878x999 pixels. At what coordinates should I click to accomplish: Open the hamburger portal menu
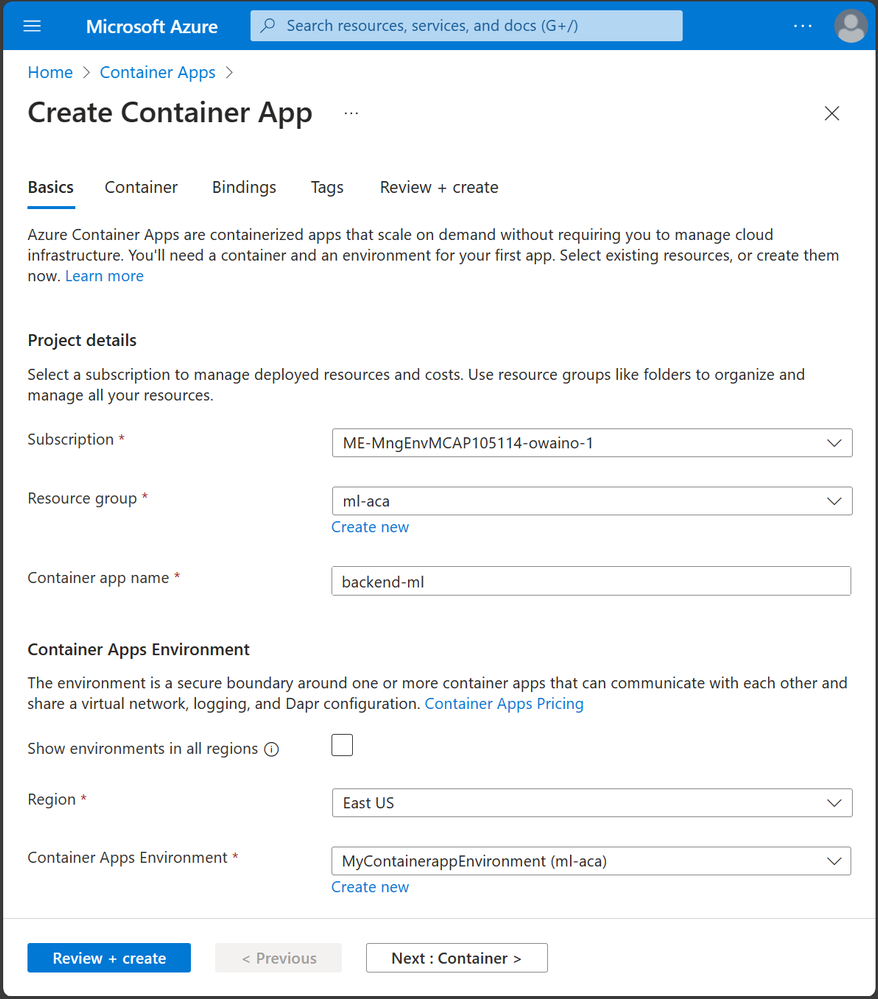click(x=32, y=26)
